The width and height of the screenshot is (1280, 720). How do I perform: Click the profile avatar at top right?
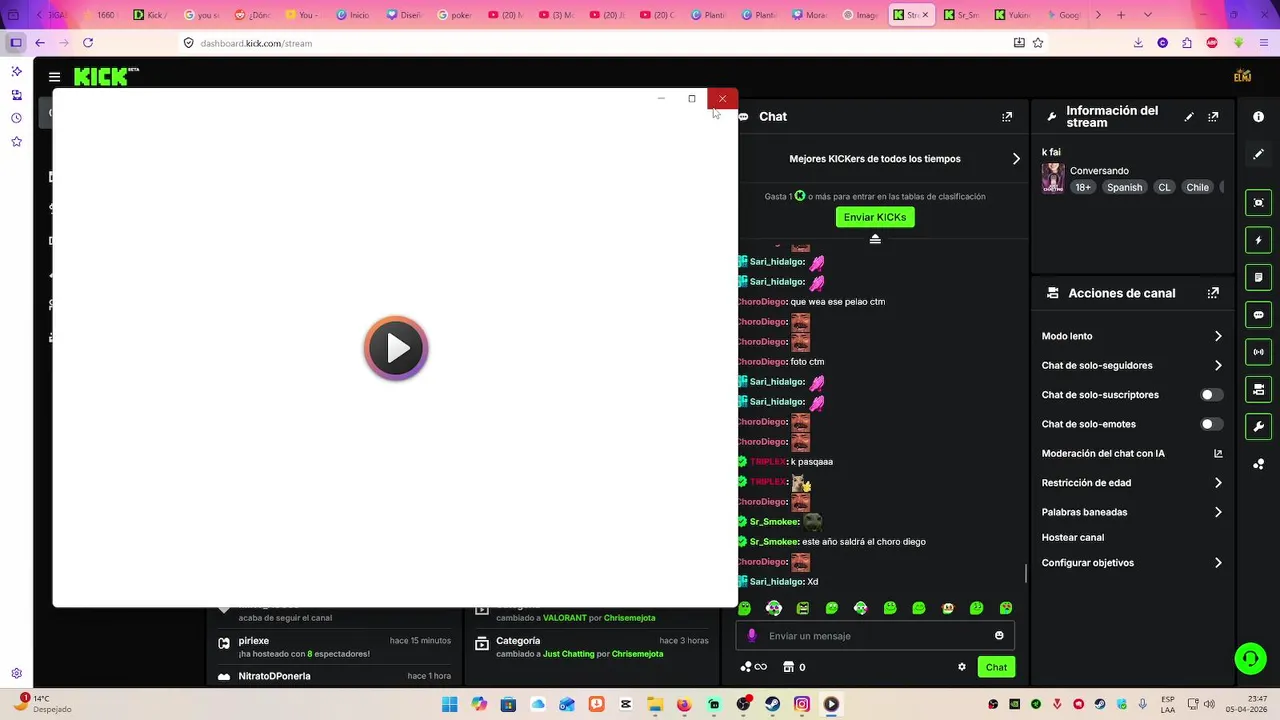point(1243,76)
